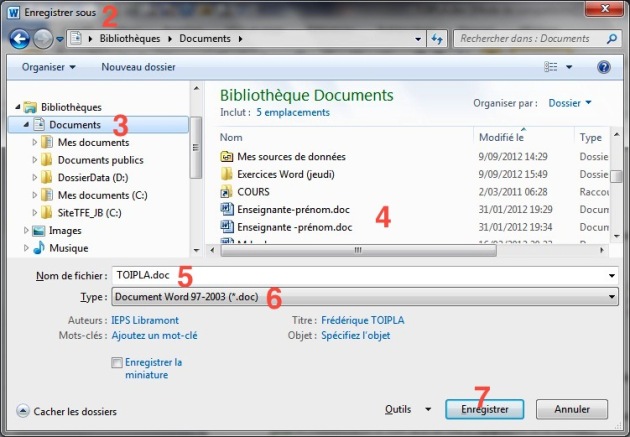The width and height of the screenshot is (630, 437).
Task: Open the Organiser par Dossier dropdown
Action: click(x=570, y=103)
